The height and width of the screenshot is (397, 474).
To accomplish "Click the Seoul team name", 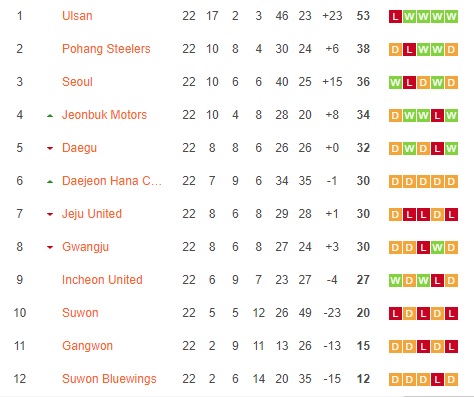I will click(77, 82).
